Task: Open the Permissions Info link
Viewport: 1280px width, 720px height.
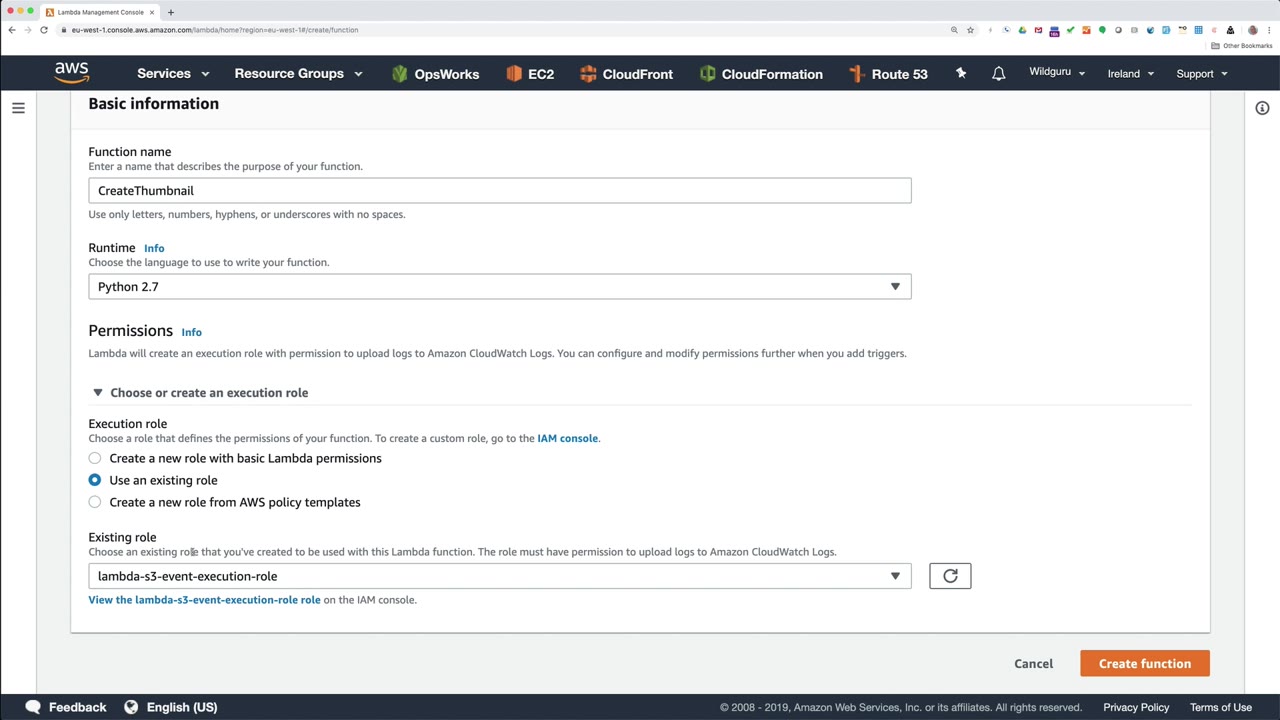Action: point(191,332)
